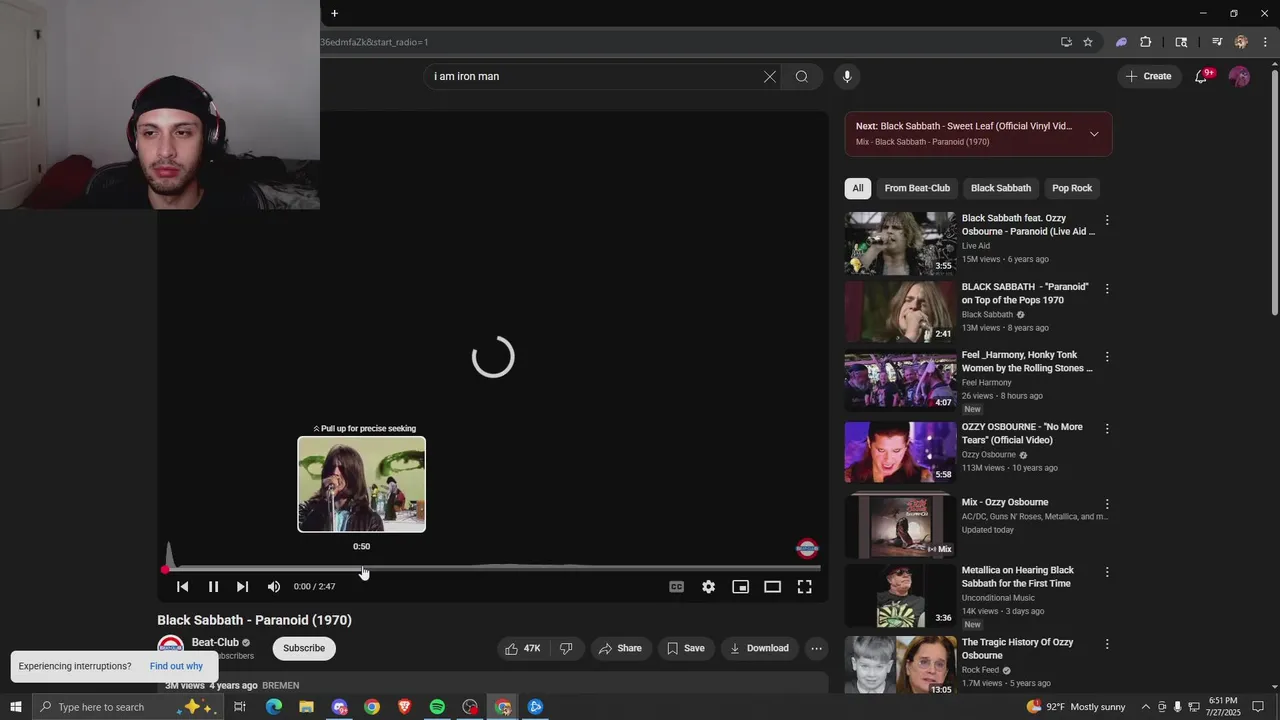Share the video
1280x720 pixels.
click(620, 648)
